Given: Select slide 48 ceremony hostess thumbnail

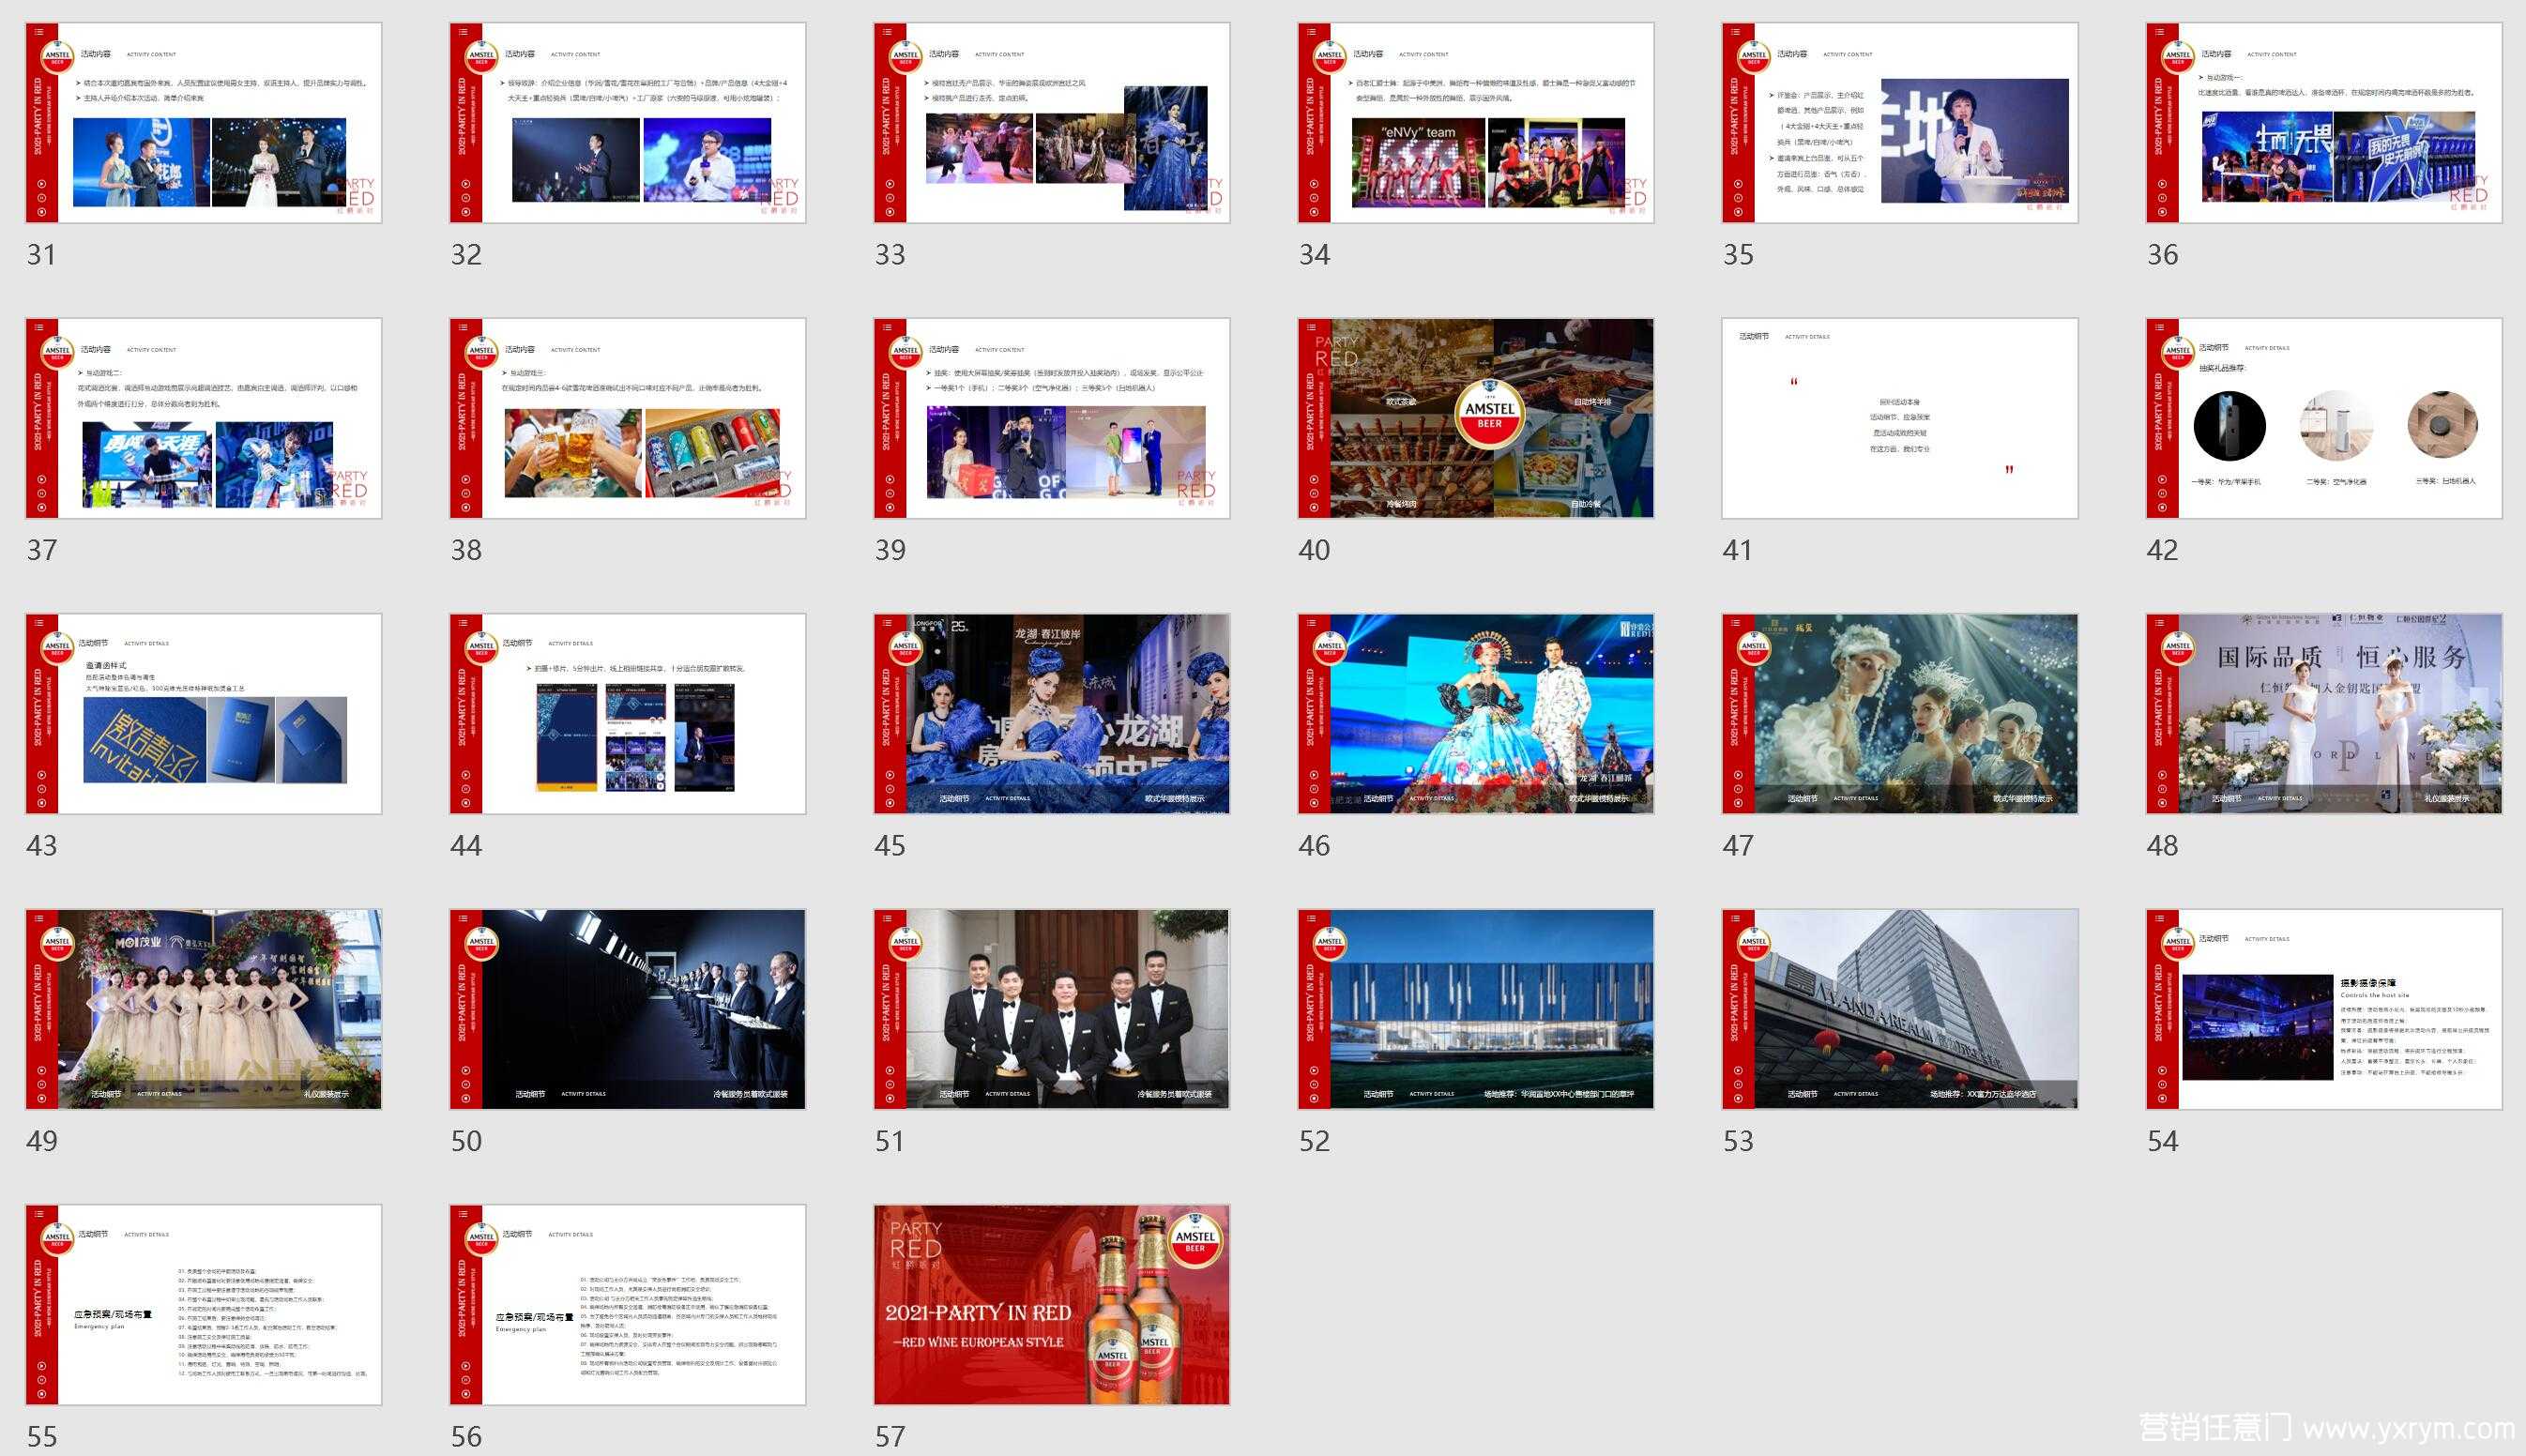Looking at the screenshot, I should click(x=2324, y=714).
